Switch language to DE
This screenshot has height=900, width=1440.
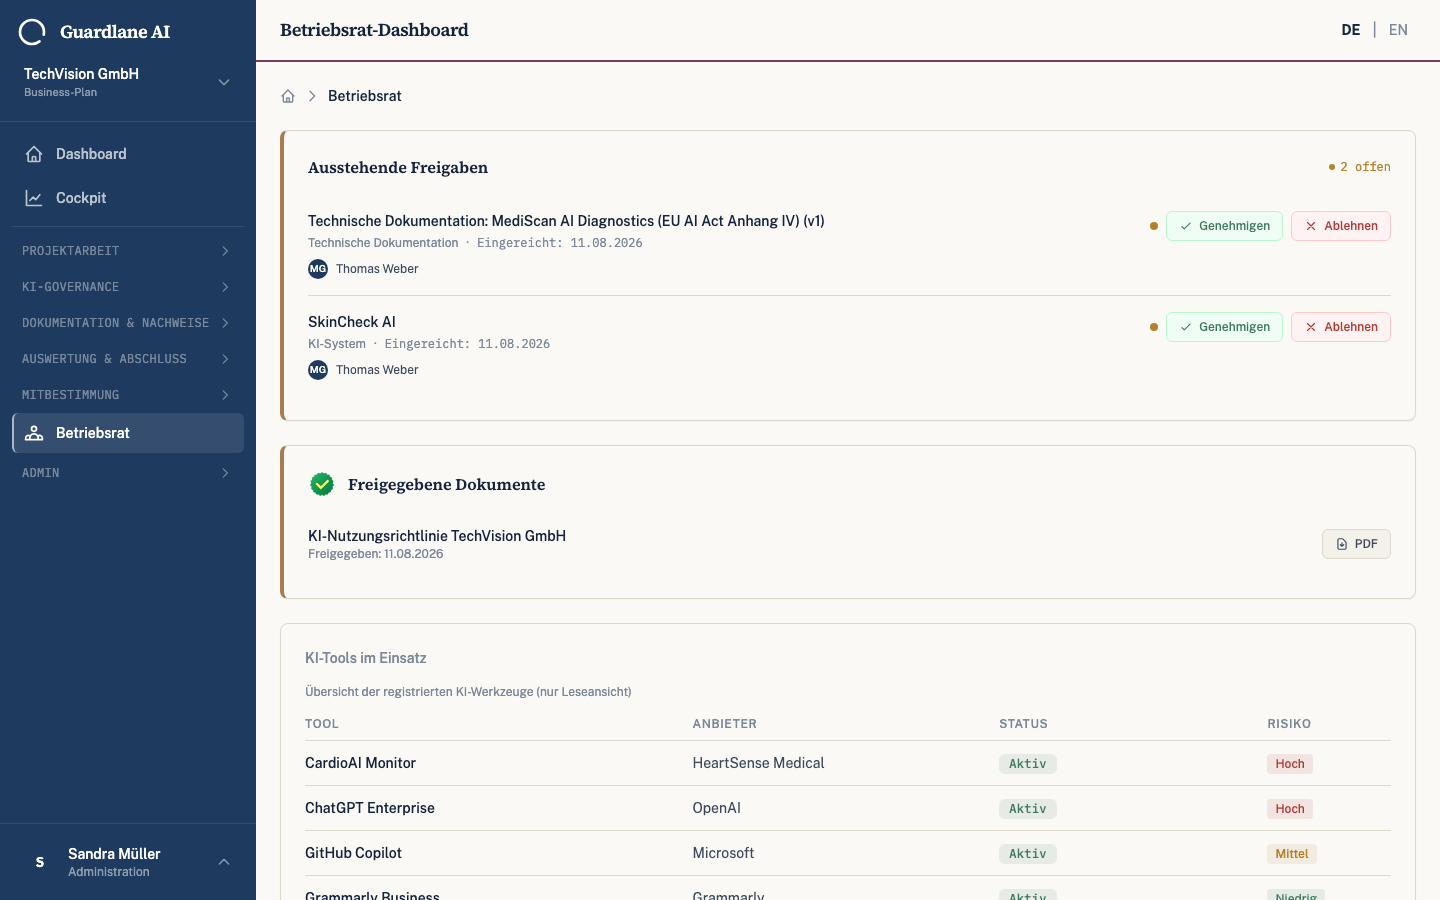pos(1351,30)
